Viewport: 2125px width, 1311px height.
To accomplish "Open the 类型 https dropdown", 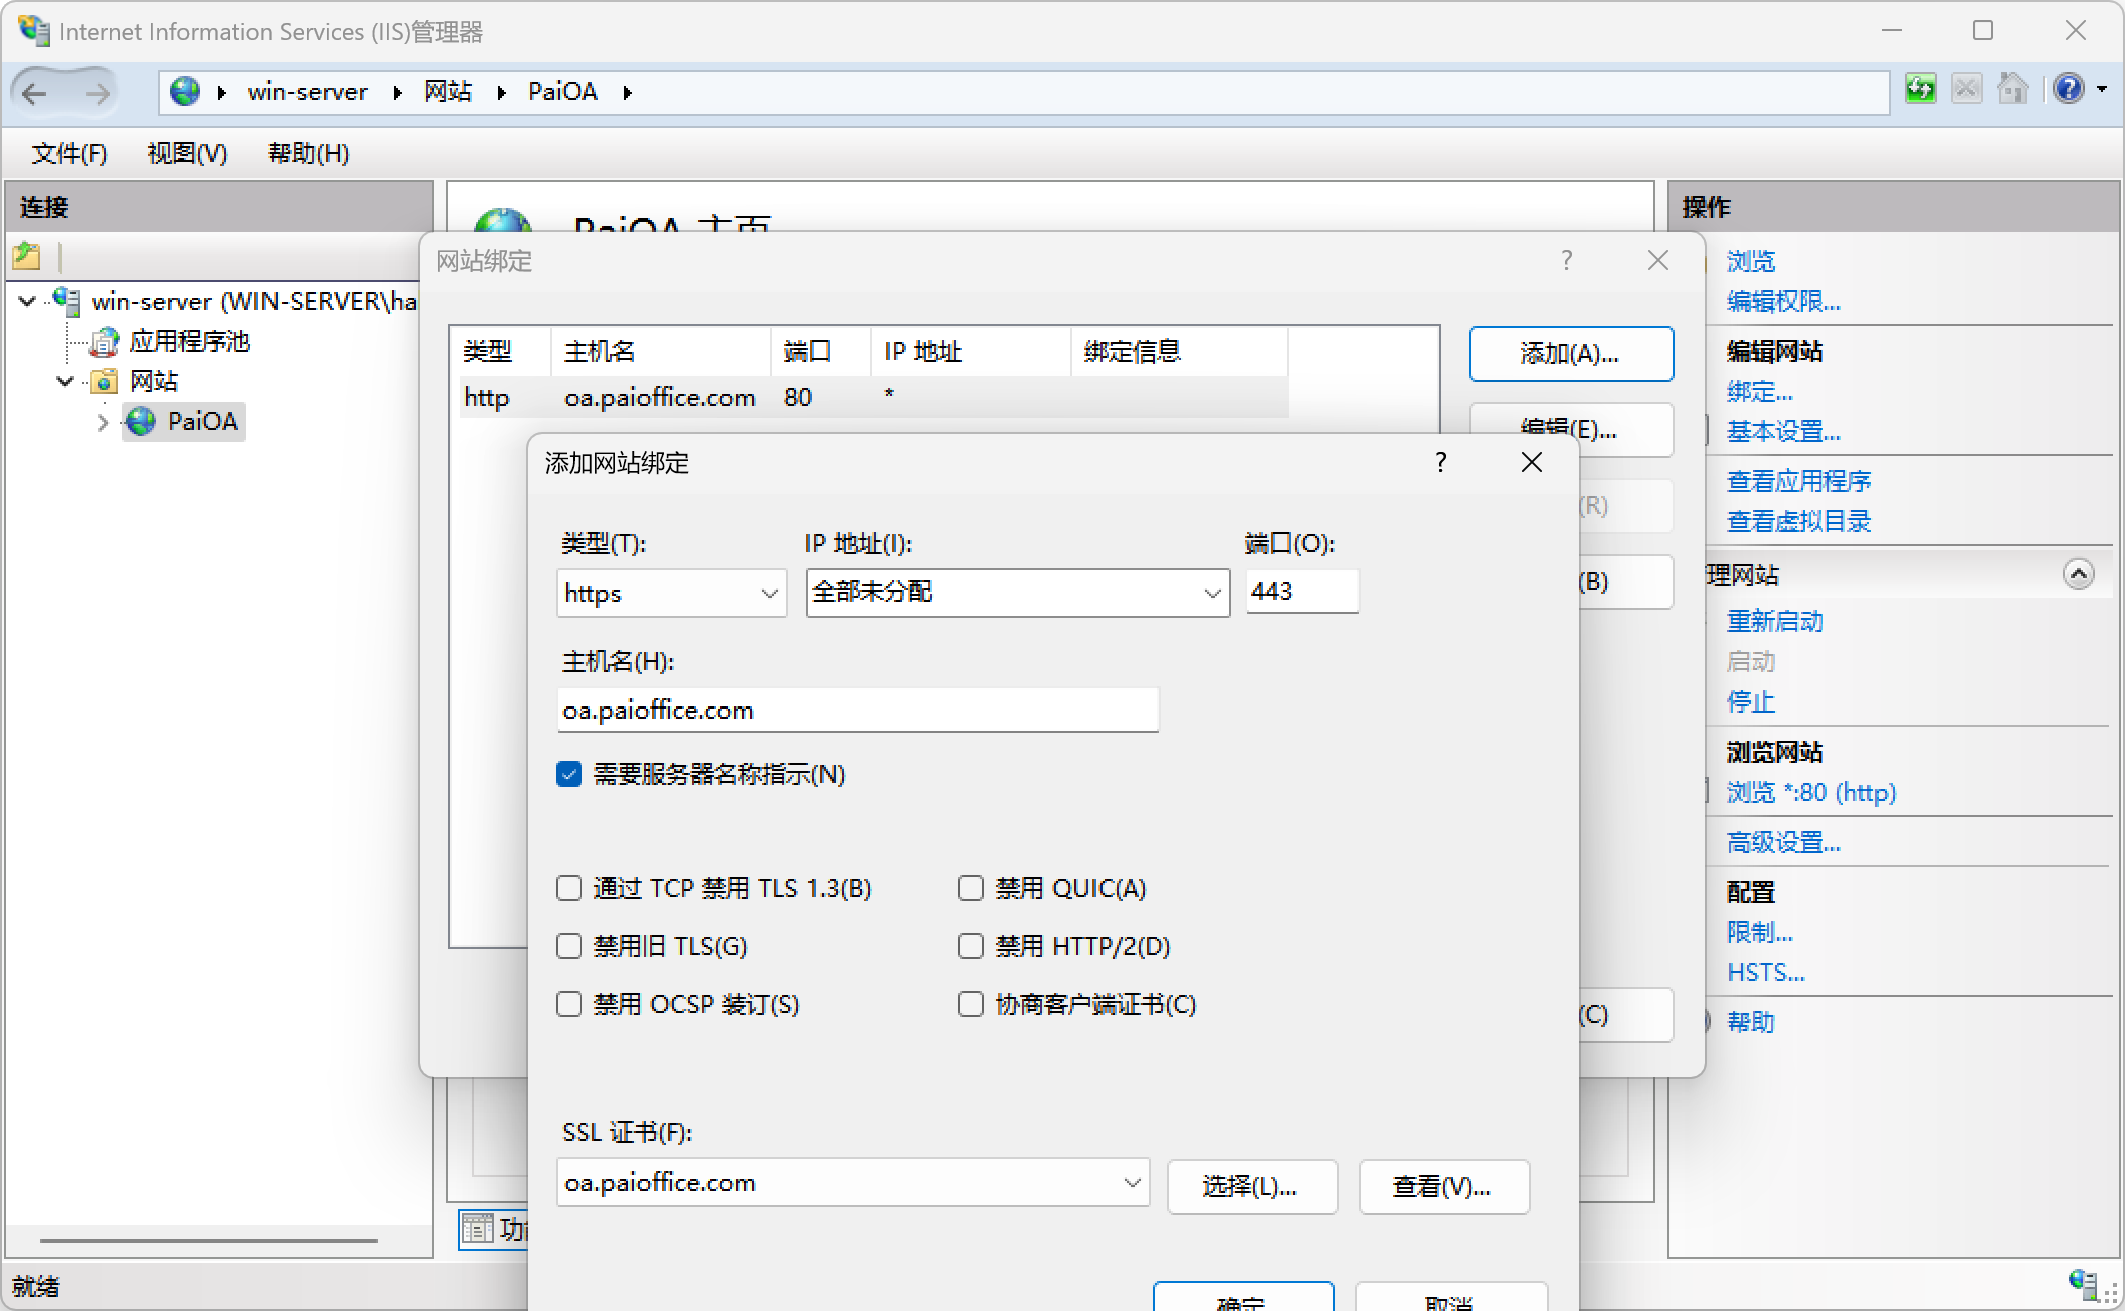I will point(671,593).
